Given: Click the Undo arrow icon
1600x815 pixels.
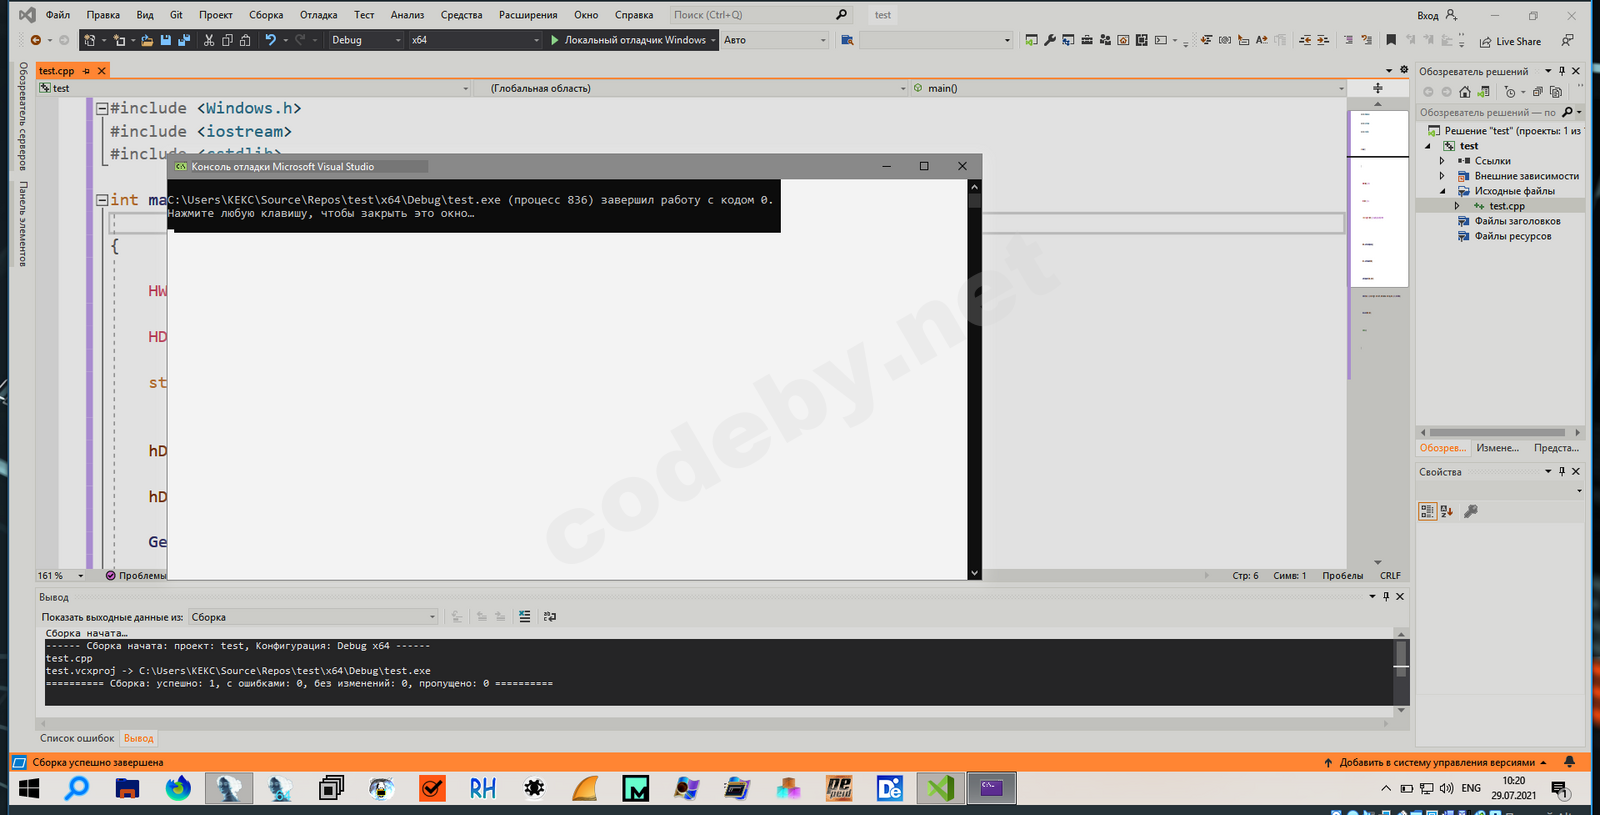Looking at the screenshot, I should pyautogui.click(x=270, y=40).
